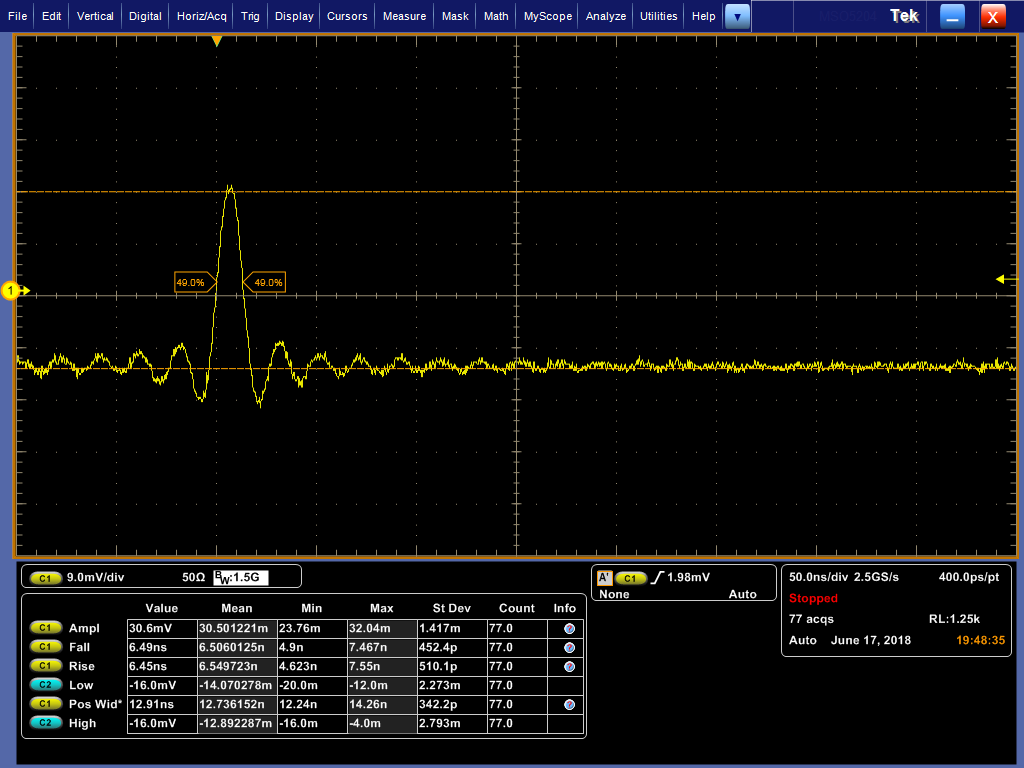
Task: Click the left 49.0% cursor label
Action: [x=192, y=283]
